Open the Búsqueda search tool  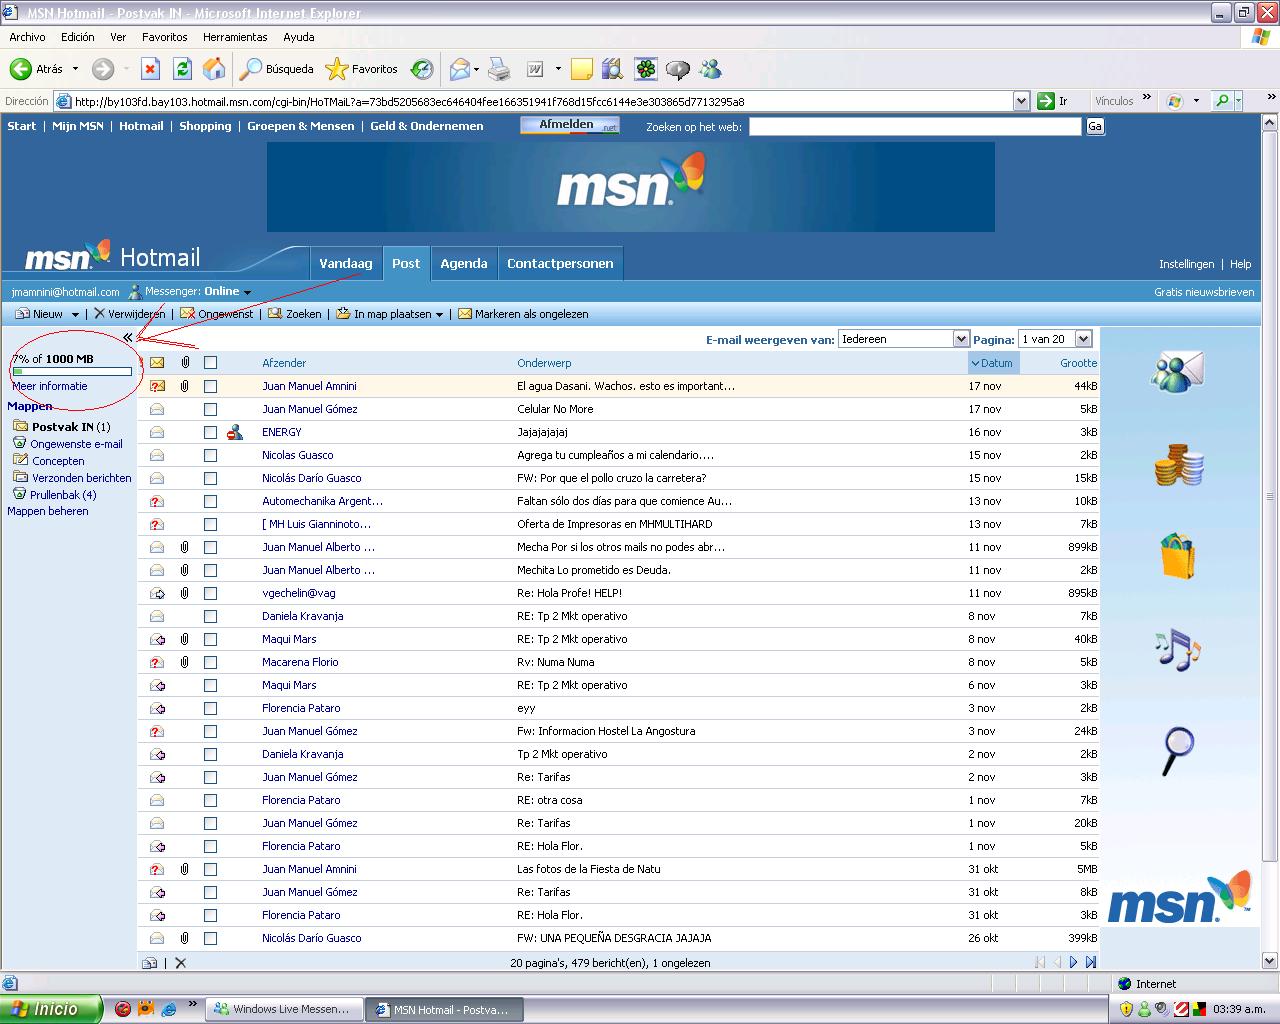coord(277,69)
